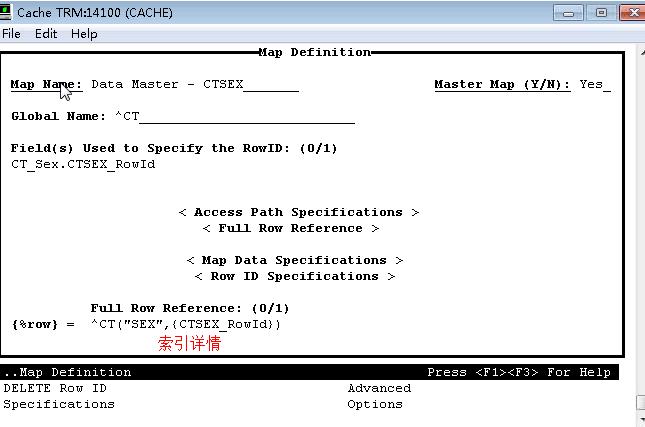Click the Map Name field value
645x427 pixels.
click(195, 84)
